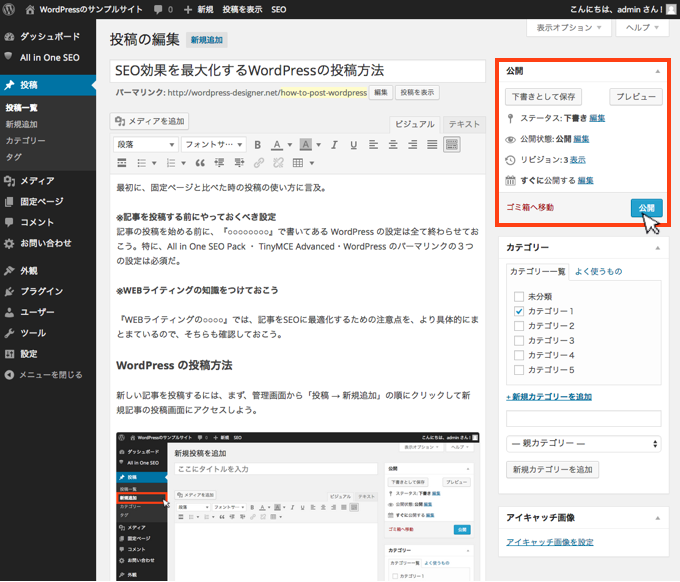
Task: Toggle the second toolbar row button
Action: point(452,145)
